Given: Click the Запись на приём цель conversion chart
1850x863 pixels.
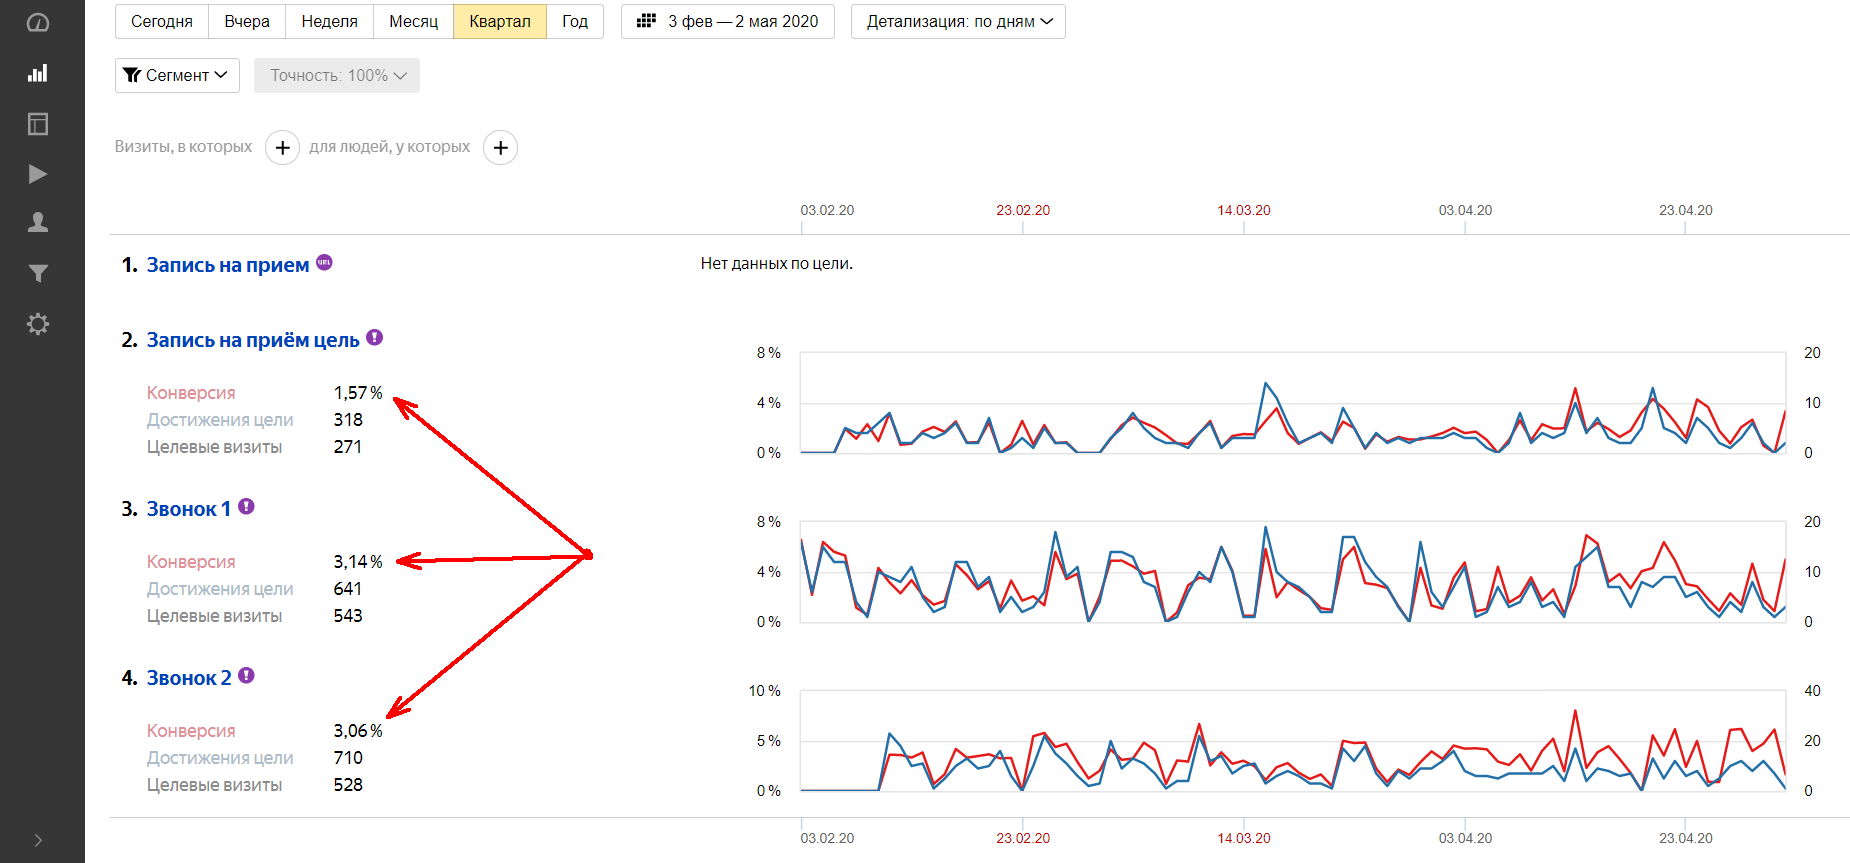Looking at the screenshot, I should click(1293, 403).
